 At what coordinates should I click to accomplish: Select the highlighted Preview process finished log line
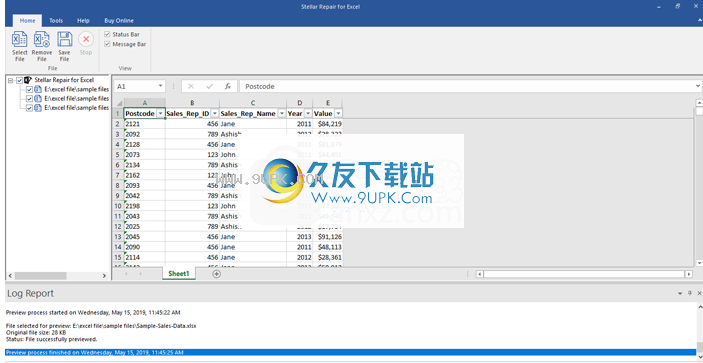click(x=350, y=352)
